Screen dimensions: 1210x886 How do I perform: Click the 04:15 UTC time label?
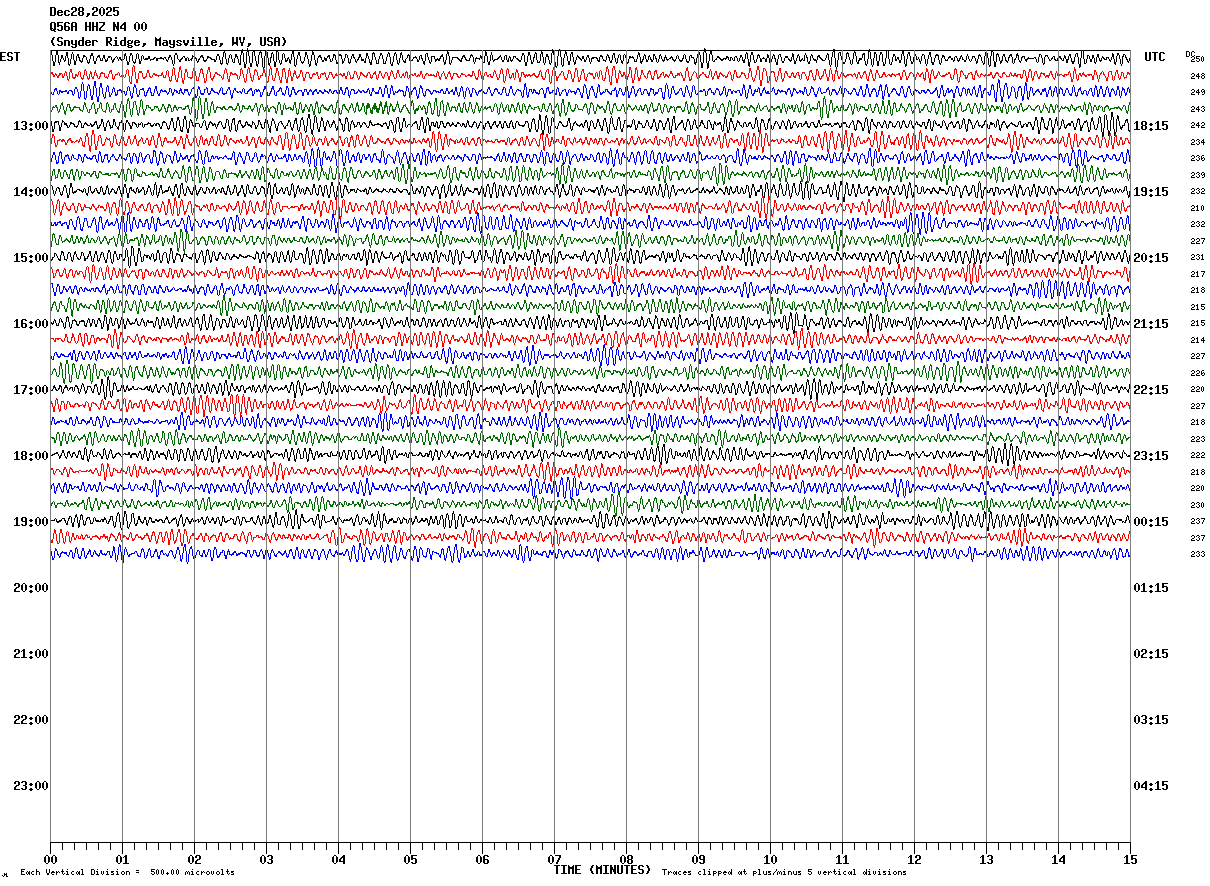point(1151,786)
